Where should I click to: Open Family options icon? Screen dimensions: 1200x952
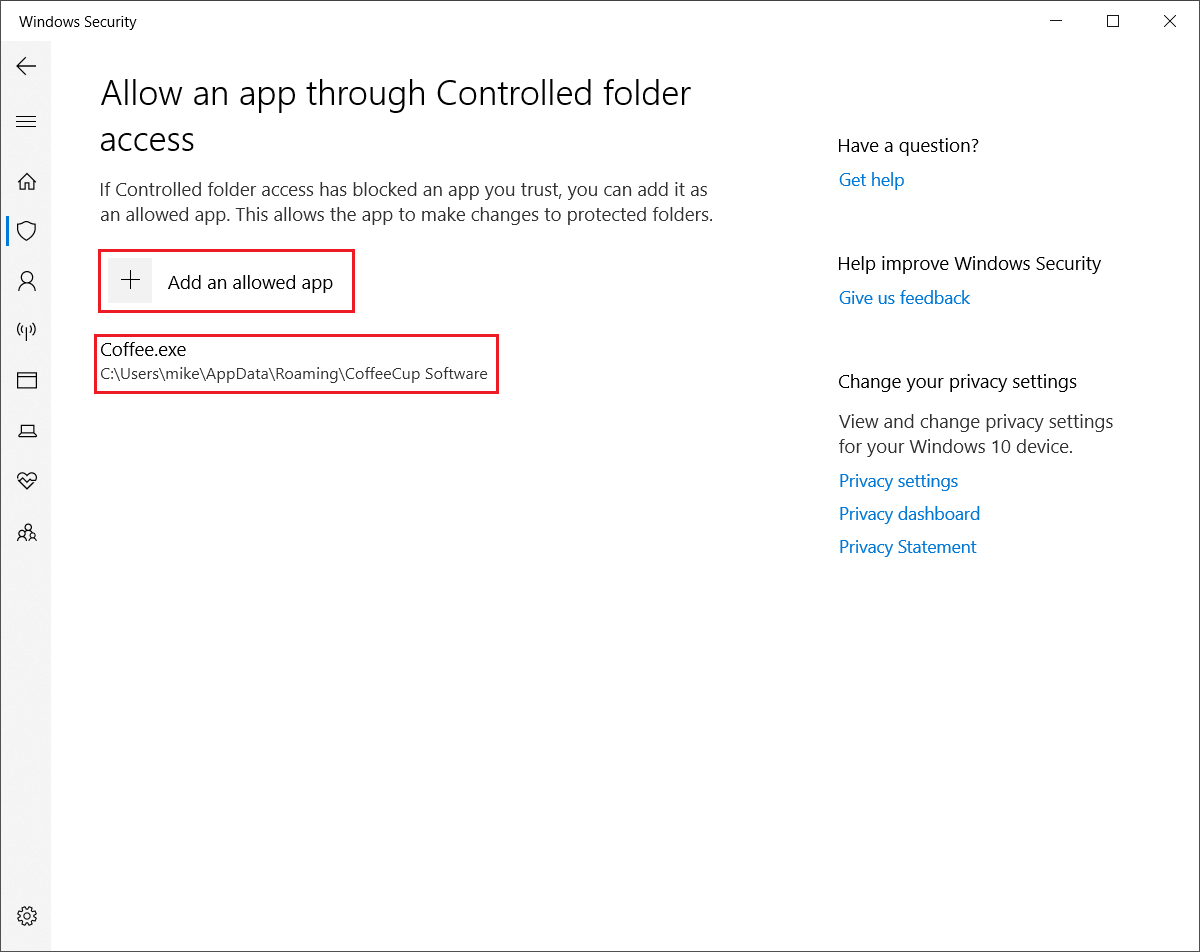pos(27,532)
